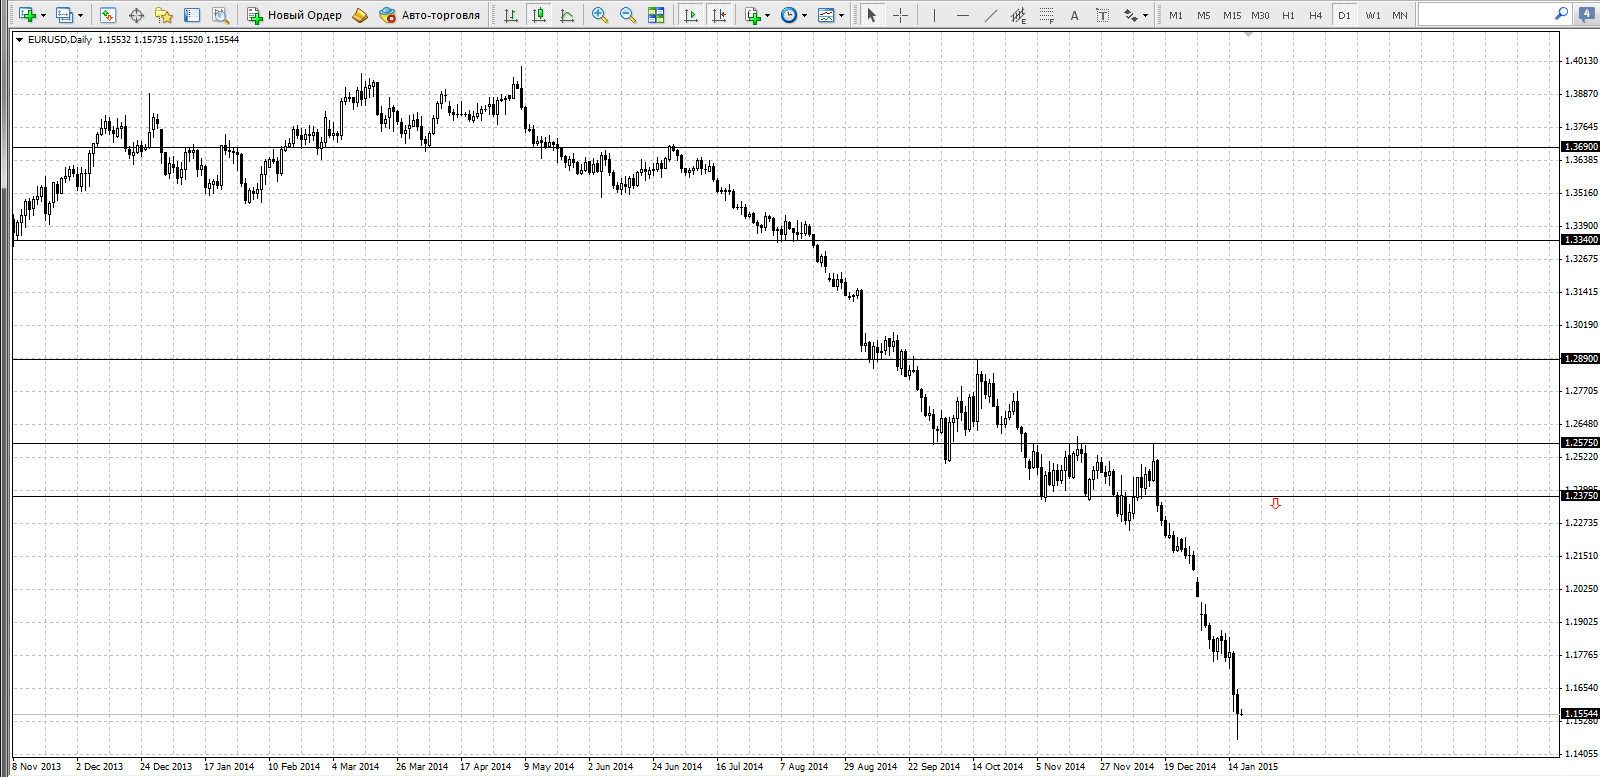Tile chart windows with grid icon

[x=656, y=15]
